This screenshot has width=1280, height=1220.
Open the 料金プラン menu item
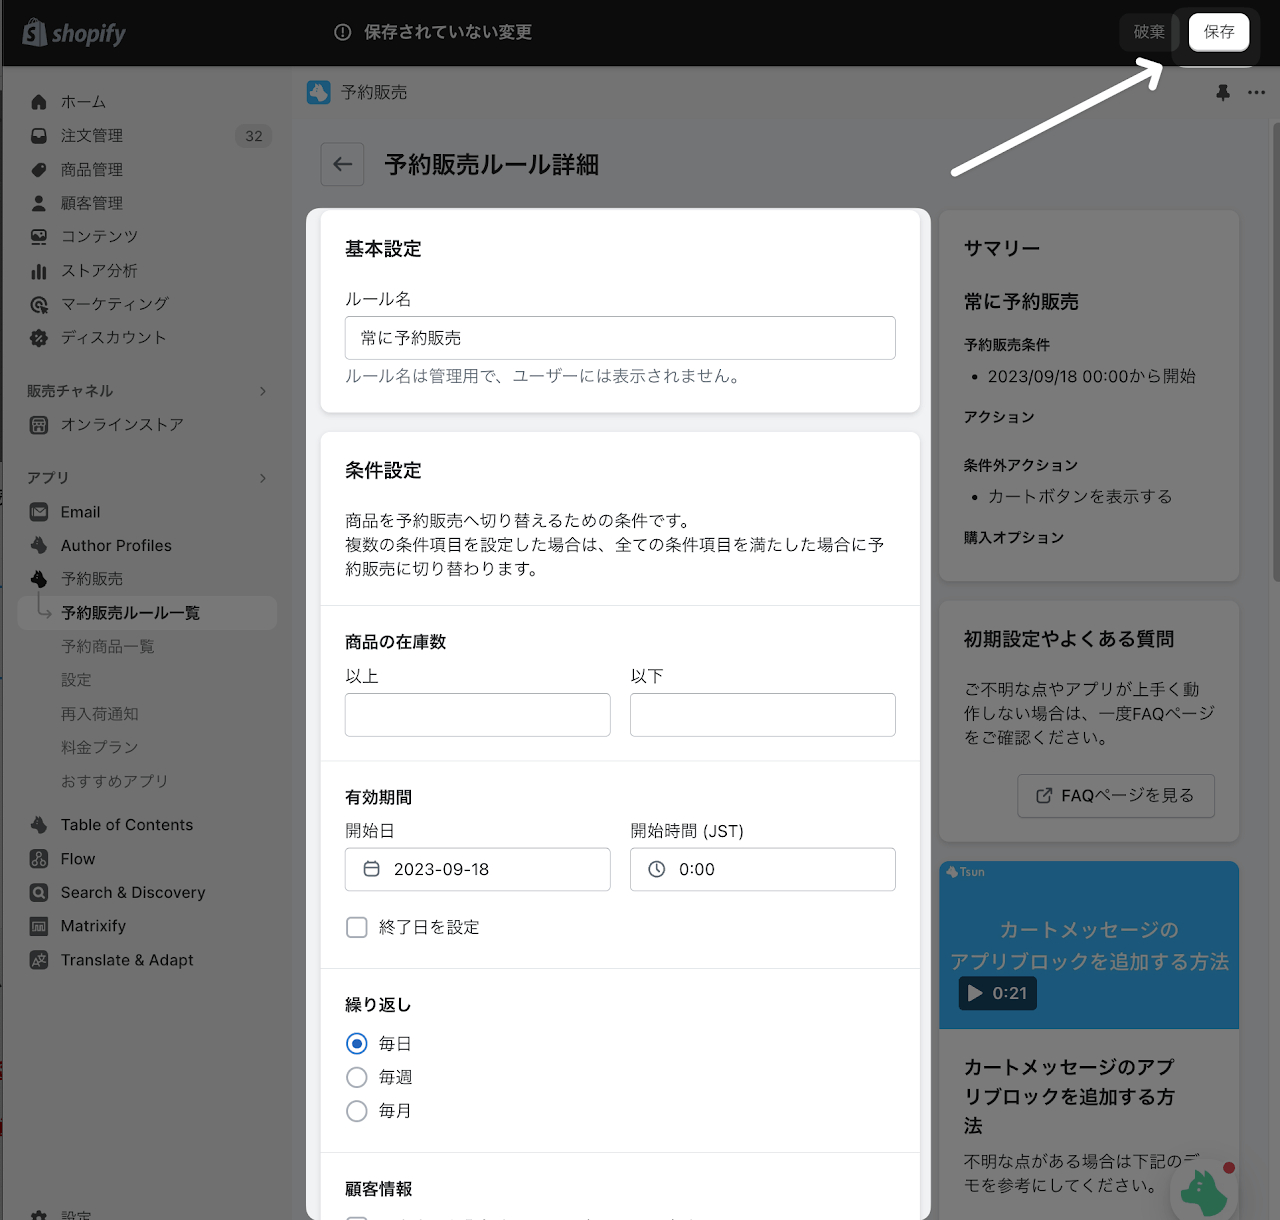[x=100, y=747]
